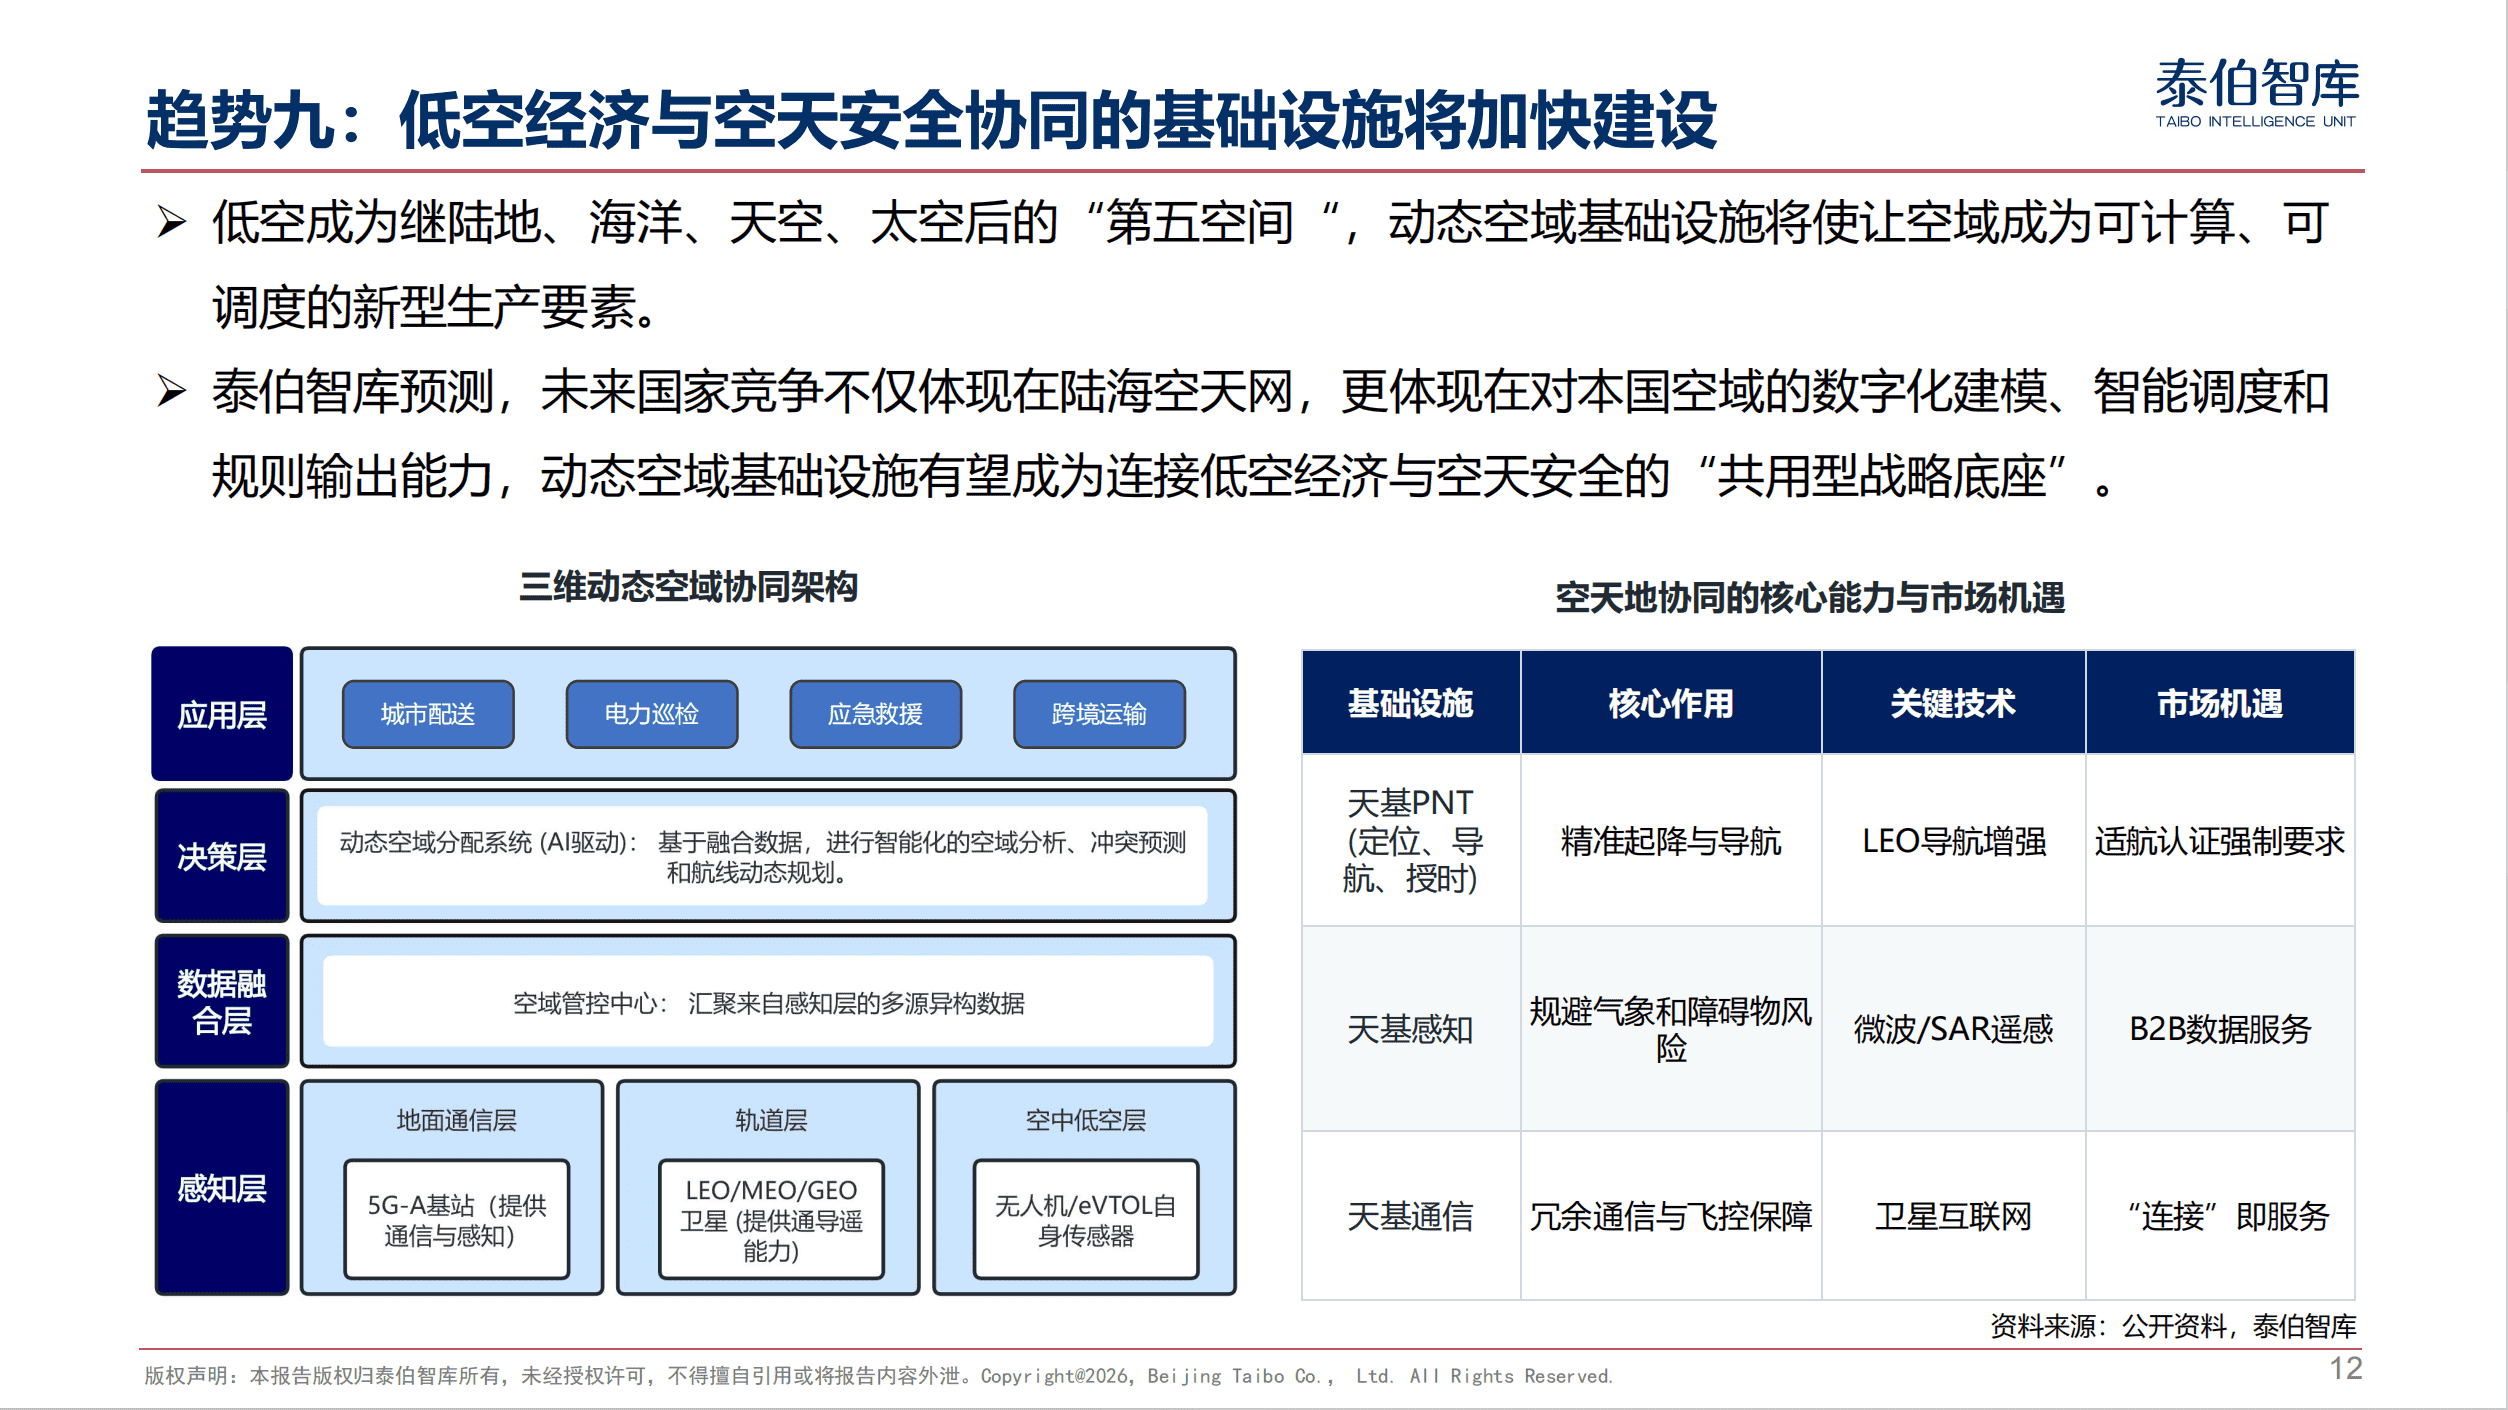Click the 数据融合层 label block
This screenshot has height=1410, width=2508.
click(222, 1001)
